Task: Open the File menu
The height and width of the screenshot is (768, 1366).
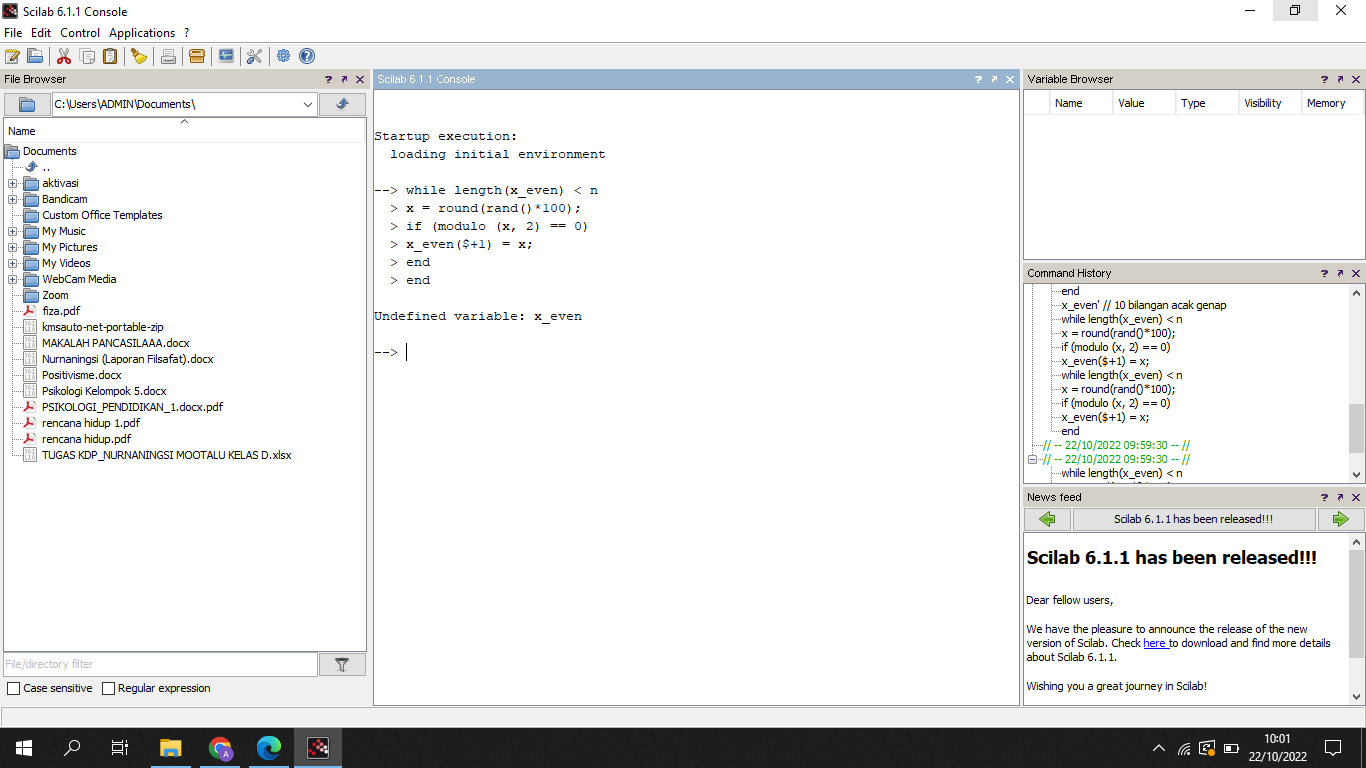Action: [13, 33]
